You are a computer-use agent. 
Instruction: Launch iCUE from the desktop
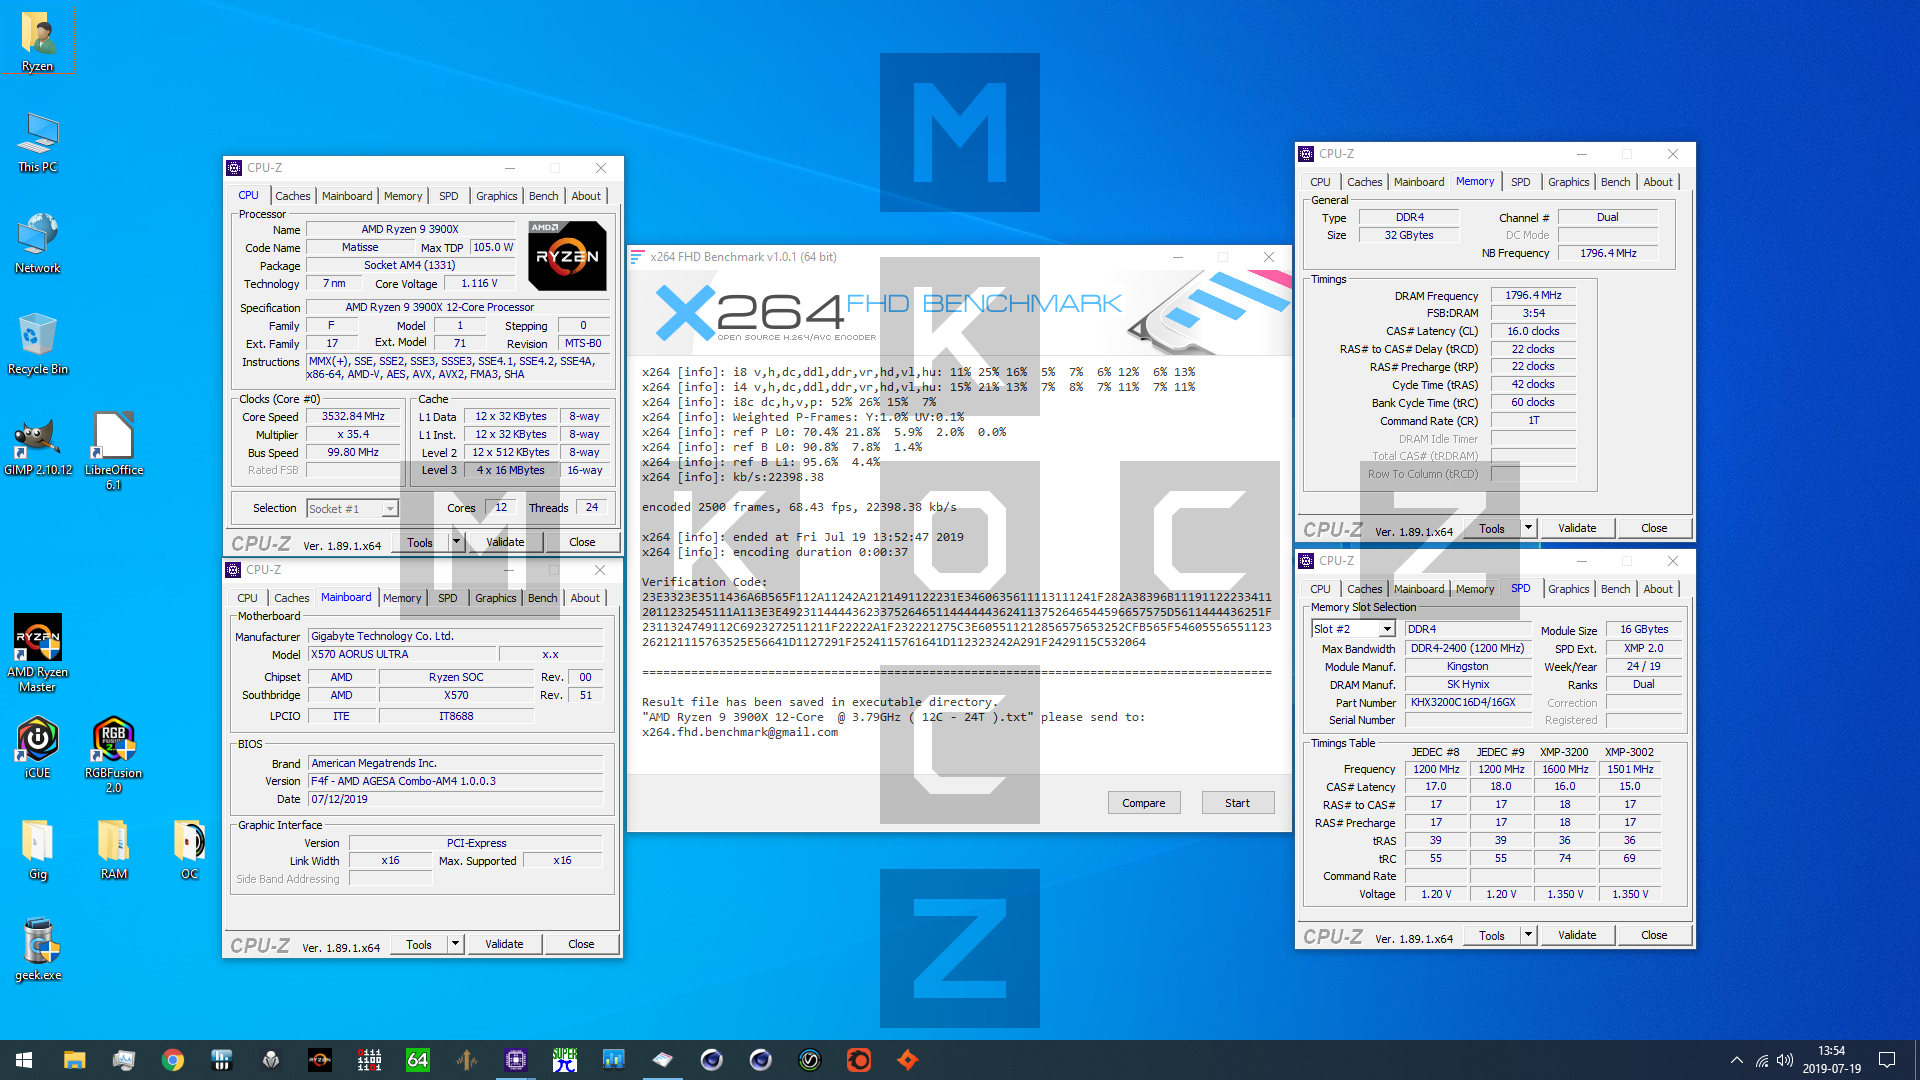[38, 748]
